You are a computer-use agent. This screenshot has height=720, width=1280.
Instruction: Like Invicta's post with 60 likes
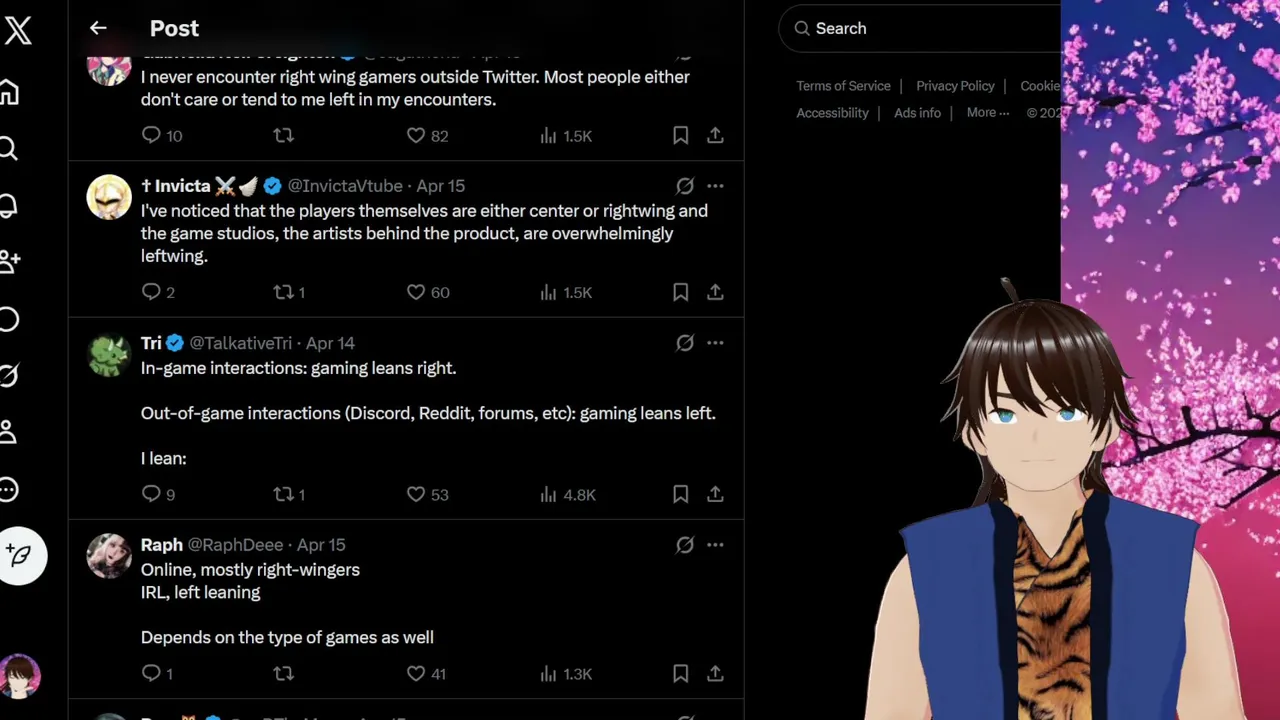(416, 292)
